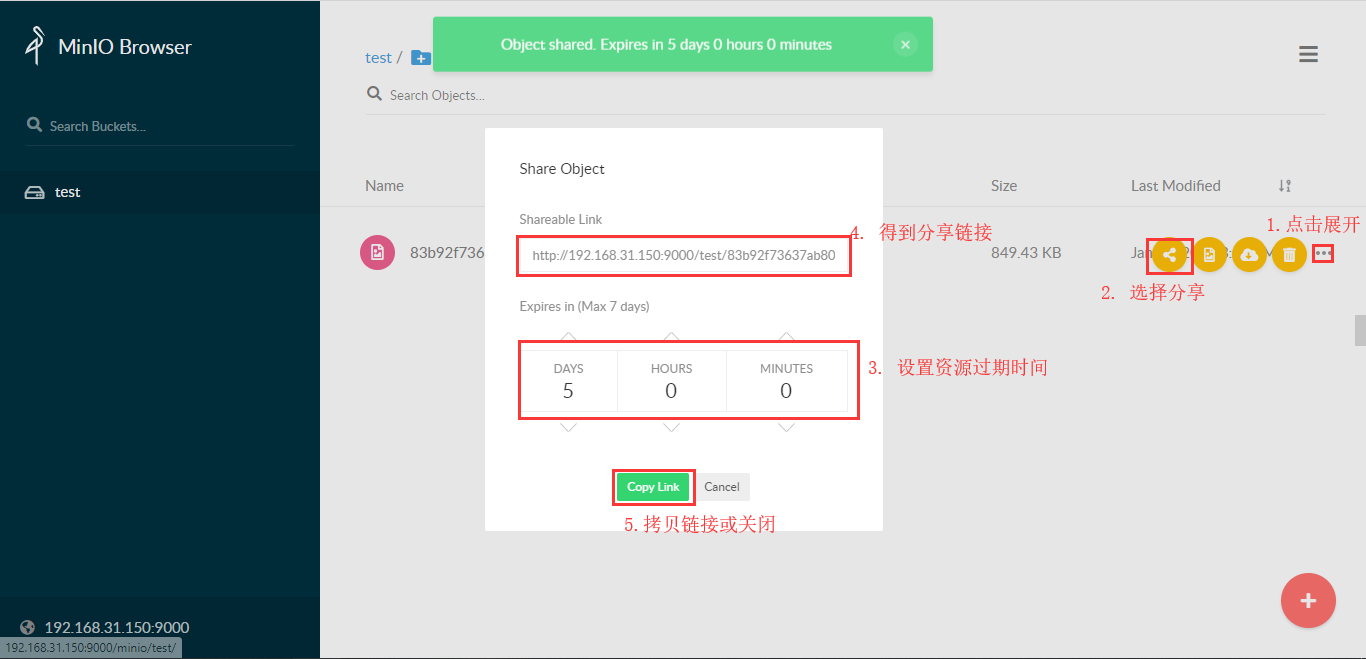Open the test breadcrumb link
This screenshot has height=659, width=1366.
click(x=378, y=57)
